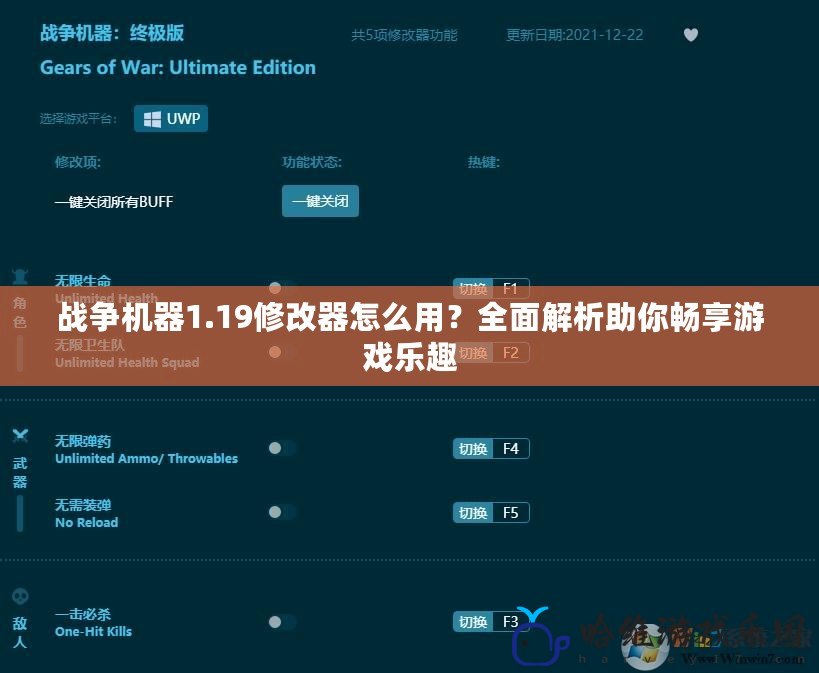Select the 敌人 enemy skull icon

pos(20,596)
